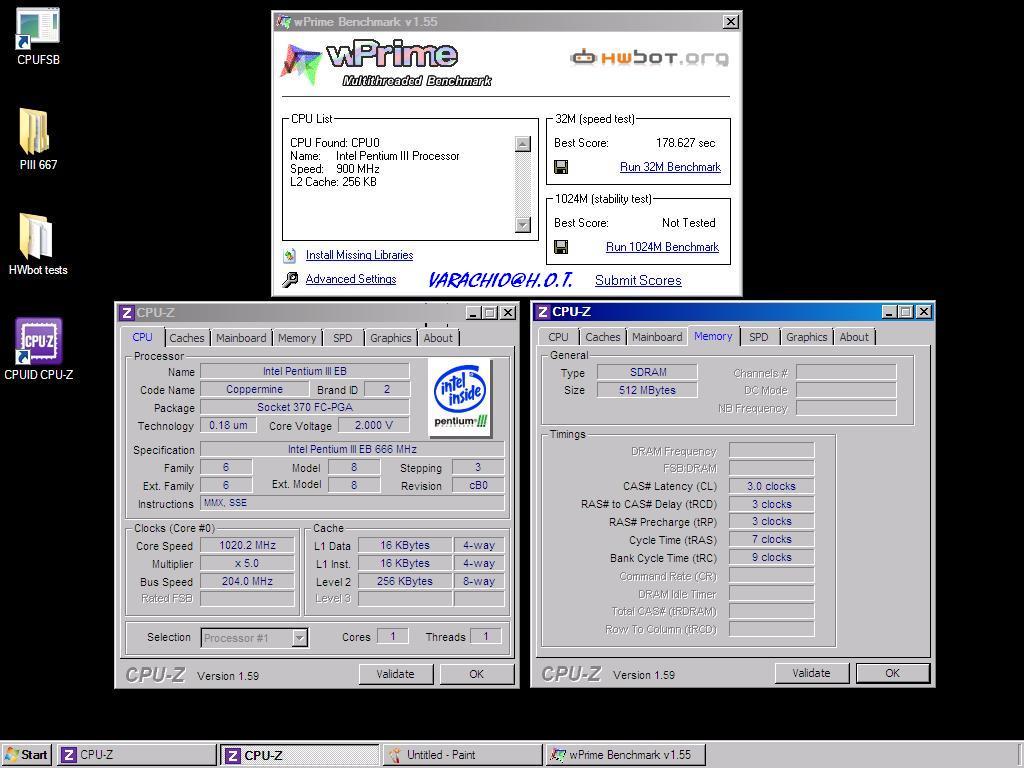Screen dimensions: 1024x768
Task: Select About tab in right CPU-Z
Action: click(x=854, y=337)
